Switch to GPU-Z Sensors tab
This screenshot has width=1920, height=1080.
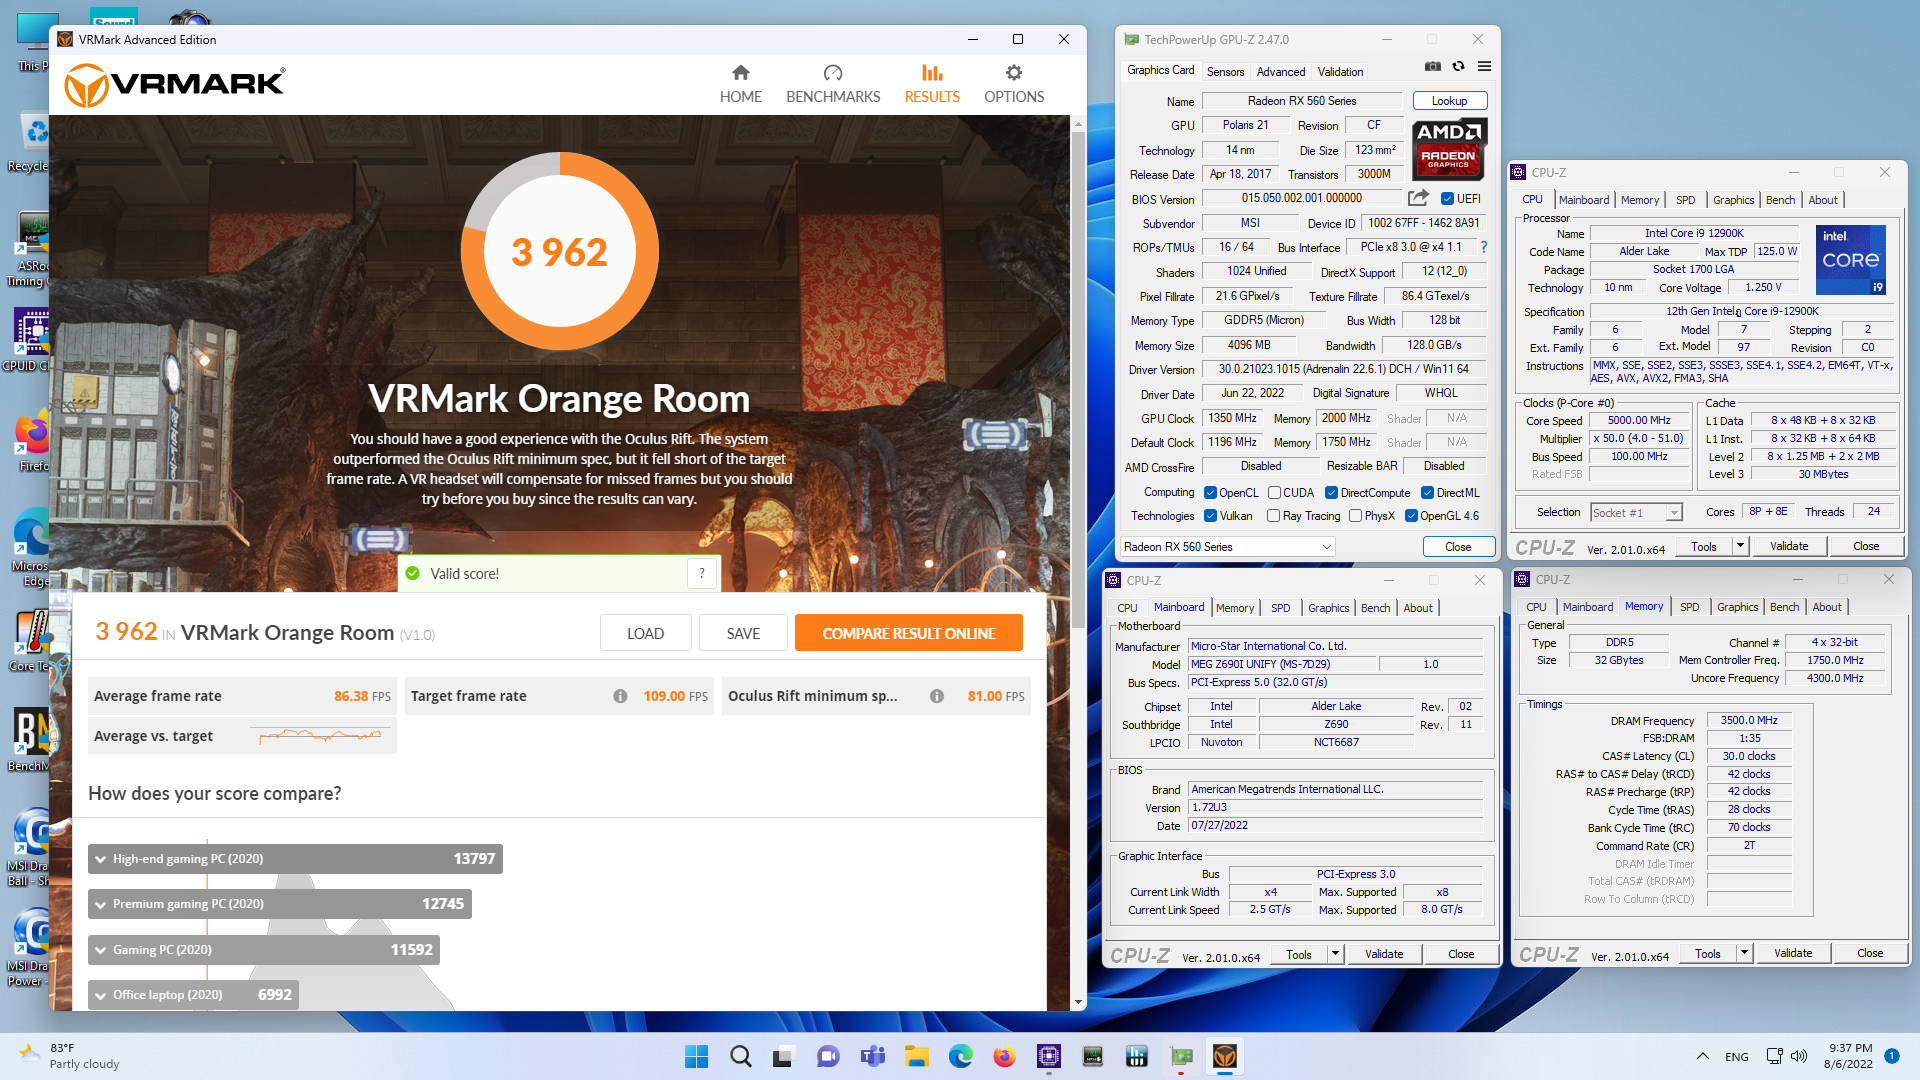[x=1225, y=72]
